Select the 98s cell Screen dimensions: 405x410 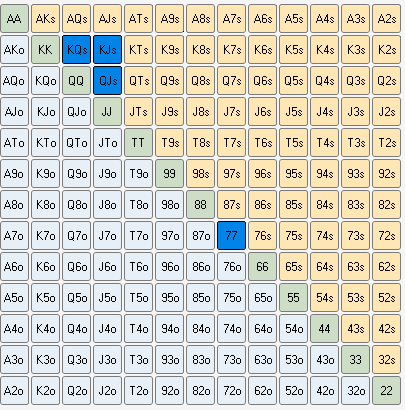[x=200, y=174]
